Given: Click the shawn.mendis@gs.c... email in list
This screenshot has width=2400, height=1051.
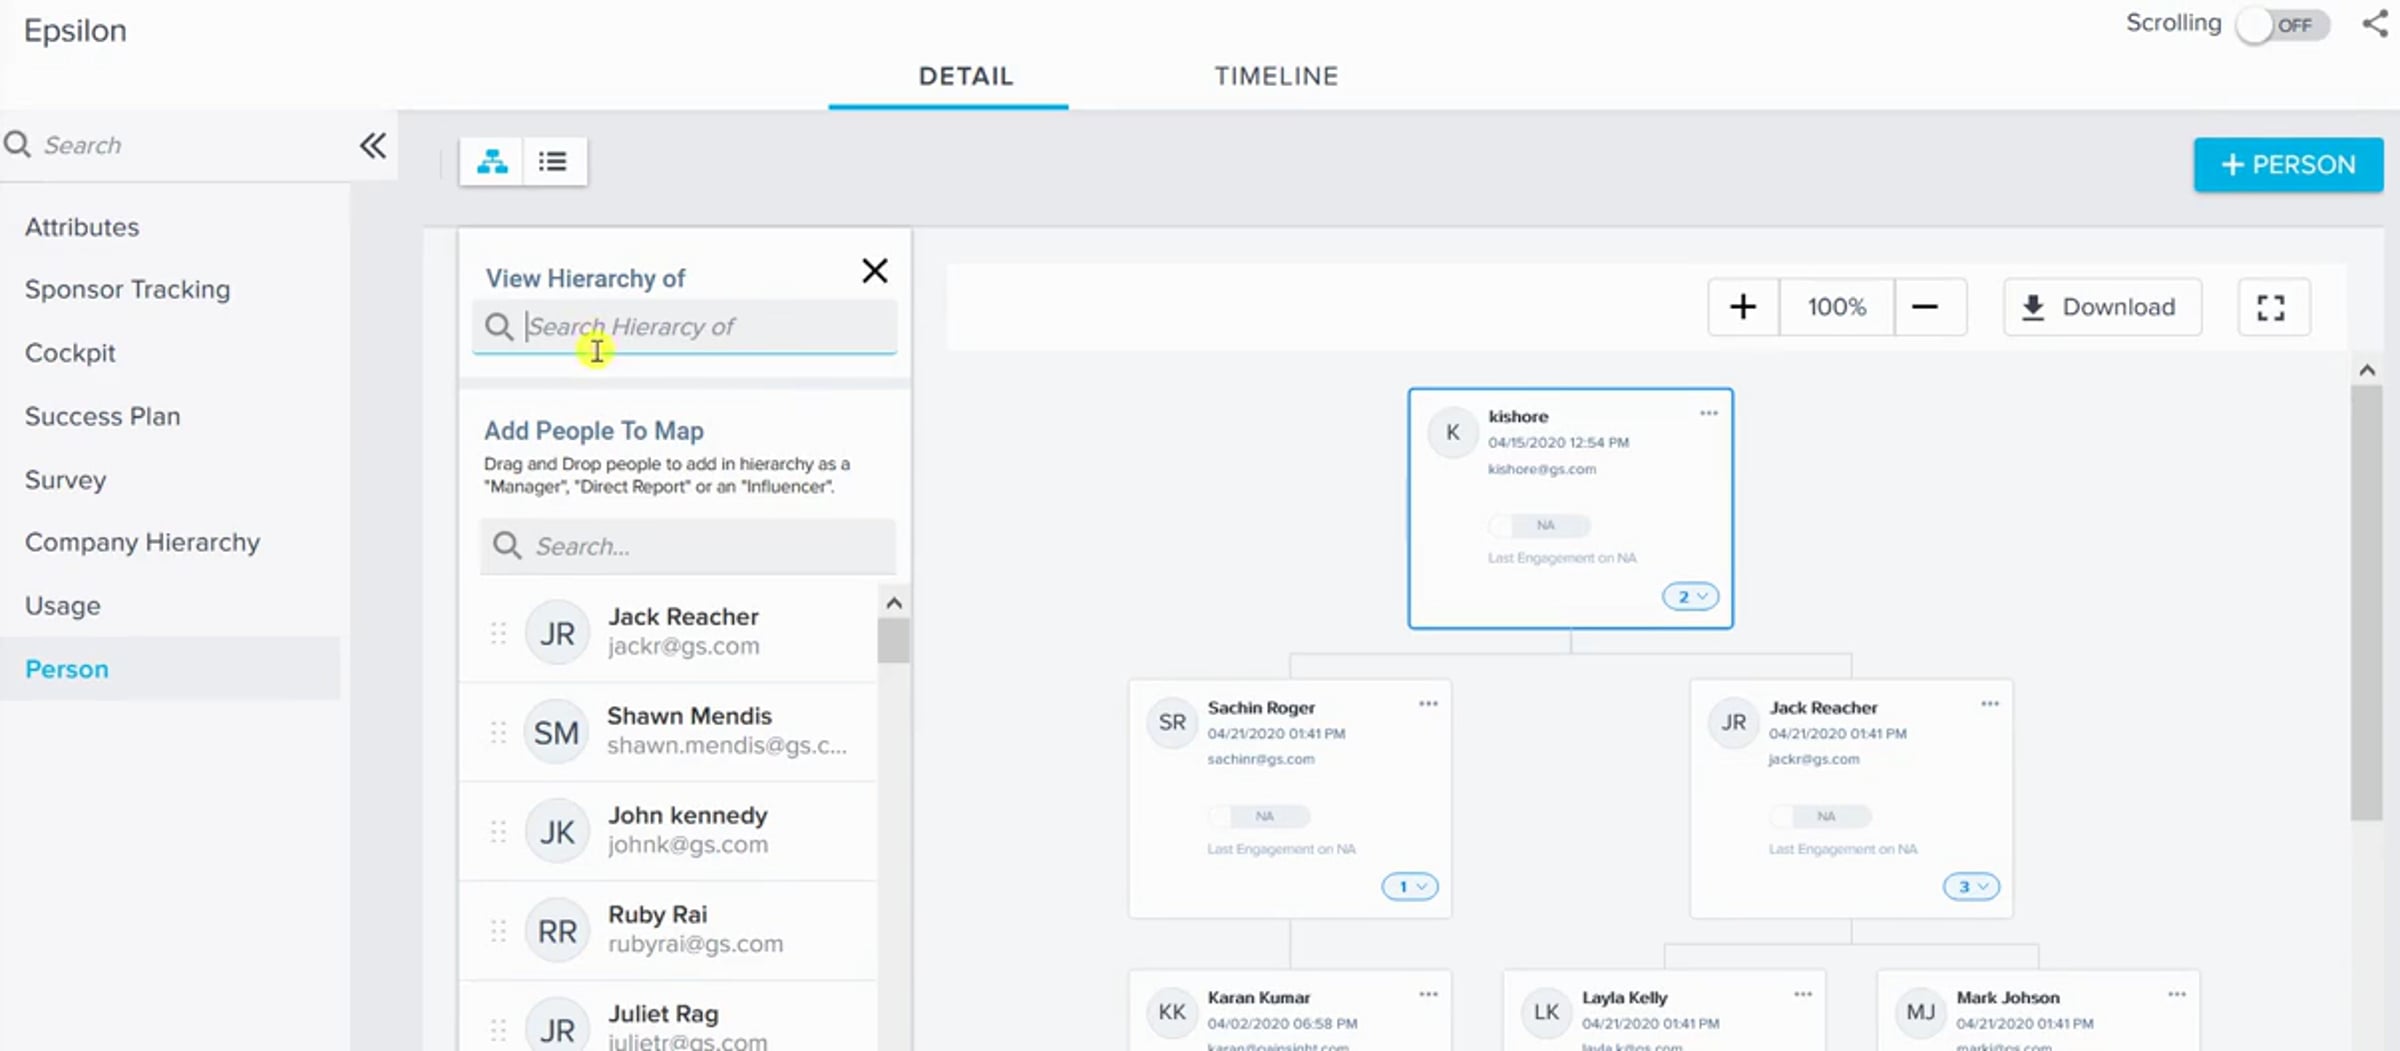Looking at the screenshot, I should pos(727,746).
